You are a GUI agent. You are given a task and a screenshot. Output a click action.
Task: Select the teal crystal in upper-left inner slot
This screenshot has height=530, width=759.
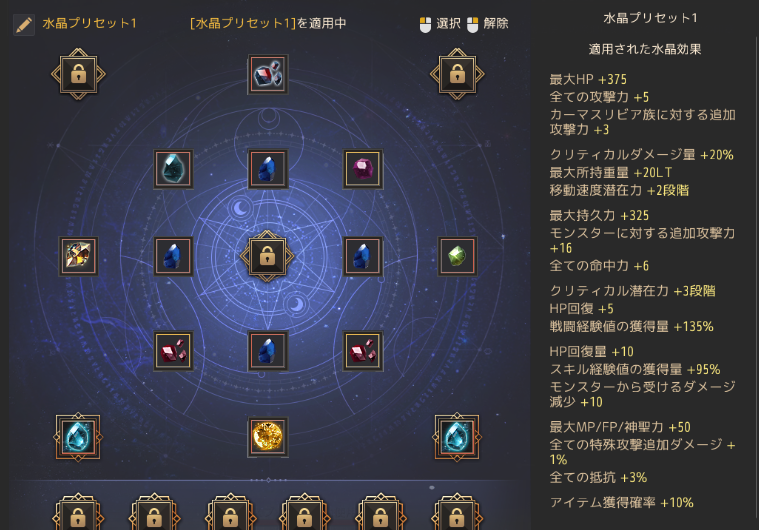tap(173, 169)
